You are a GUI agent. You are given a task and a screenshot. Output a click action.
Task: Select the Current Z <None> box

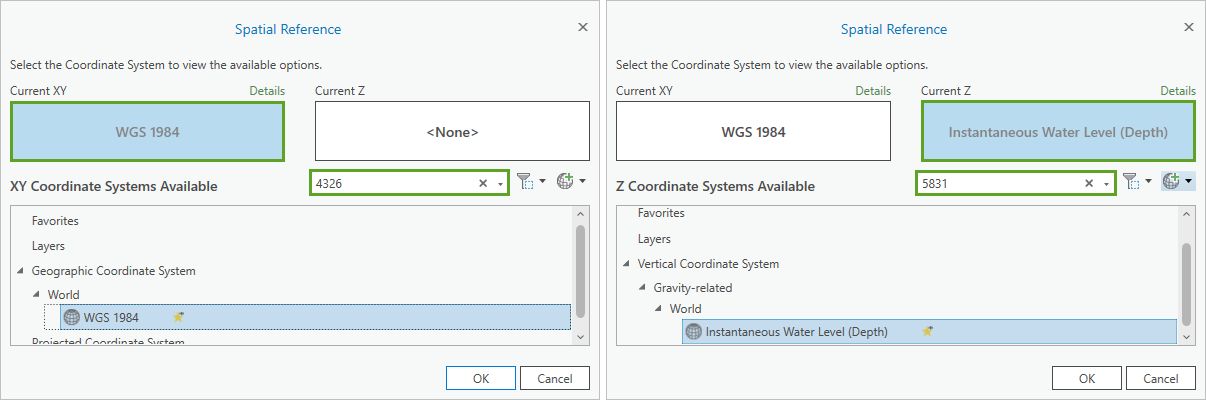(452, 131)
